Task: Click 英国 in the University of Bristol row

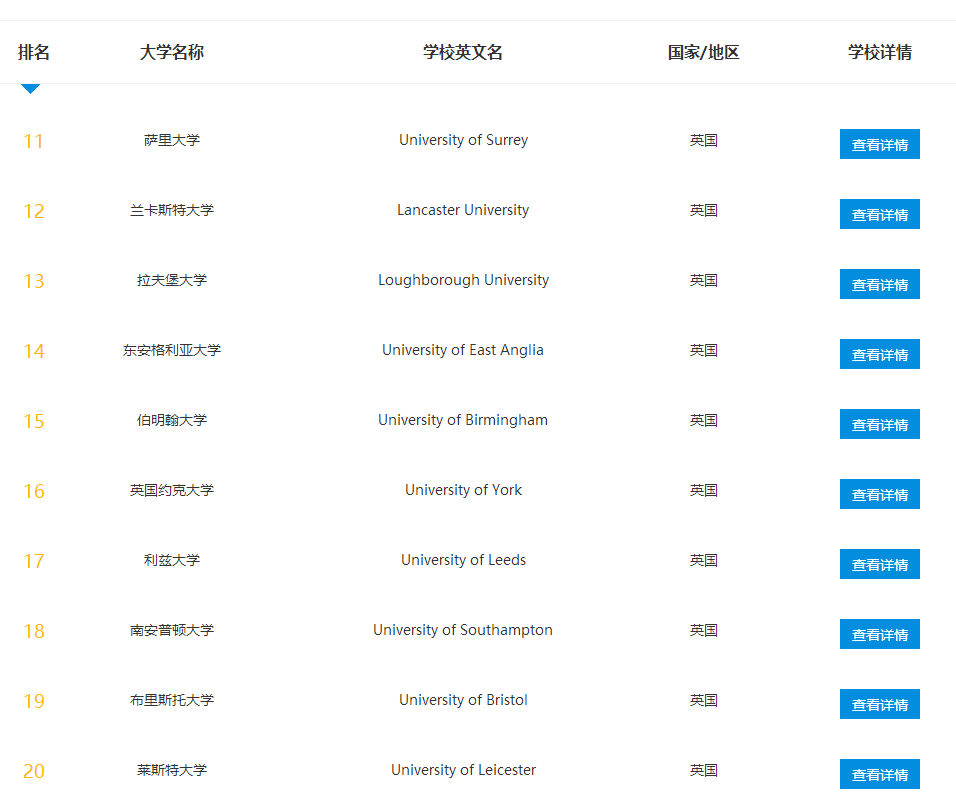Action: [704, 700]
